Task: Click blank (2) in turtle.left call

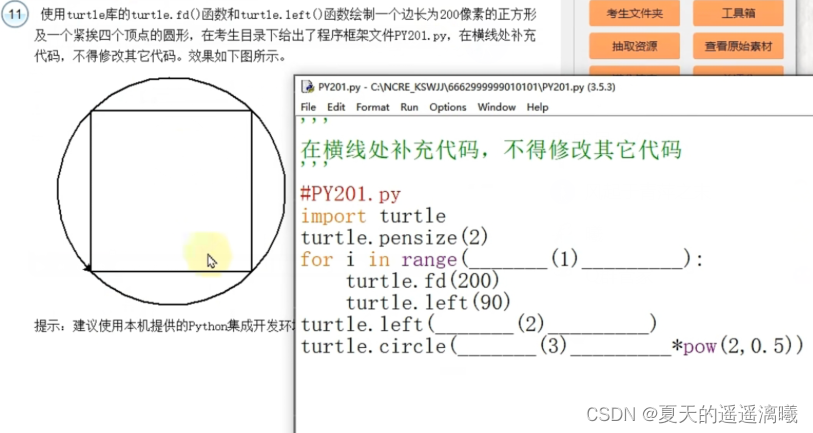Action: tap(542, 324)
